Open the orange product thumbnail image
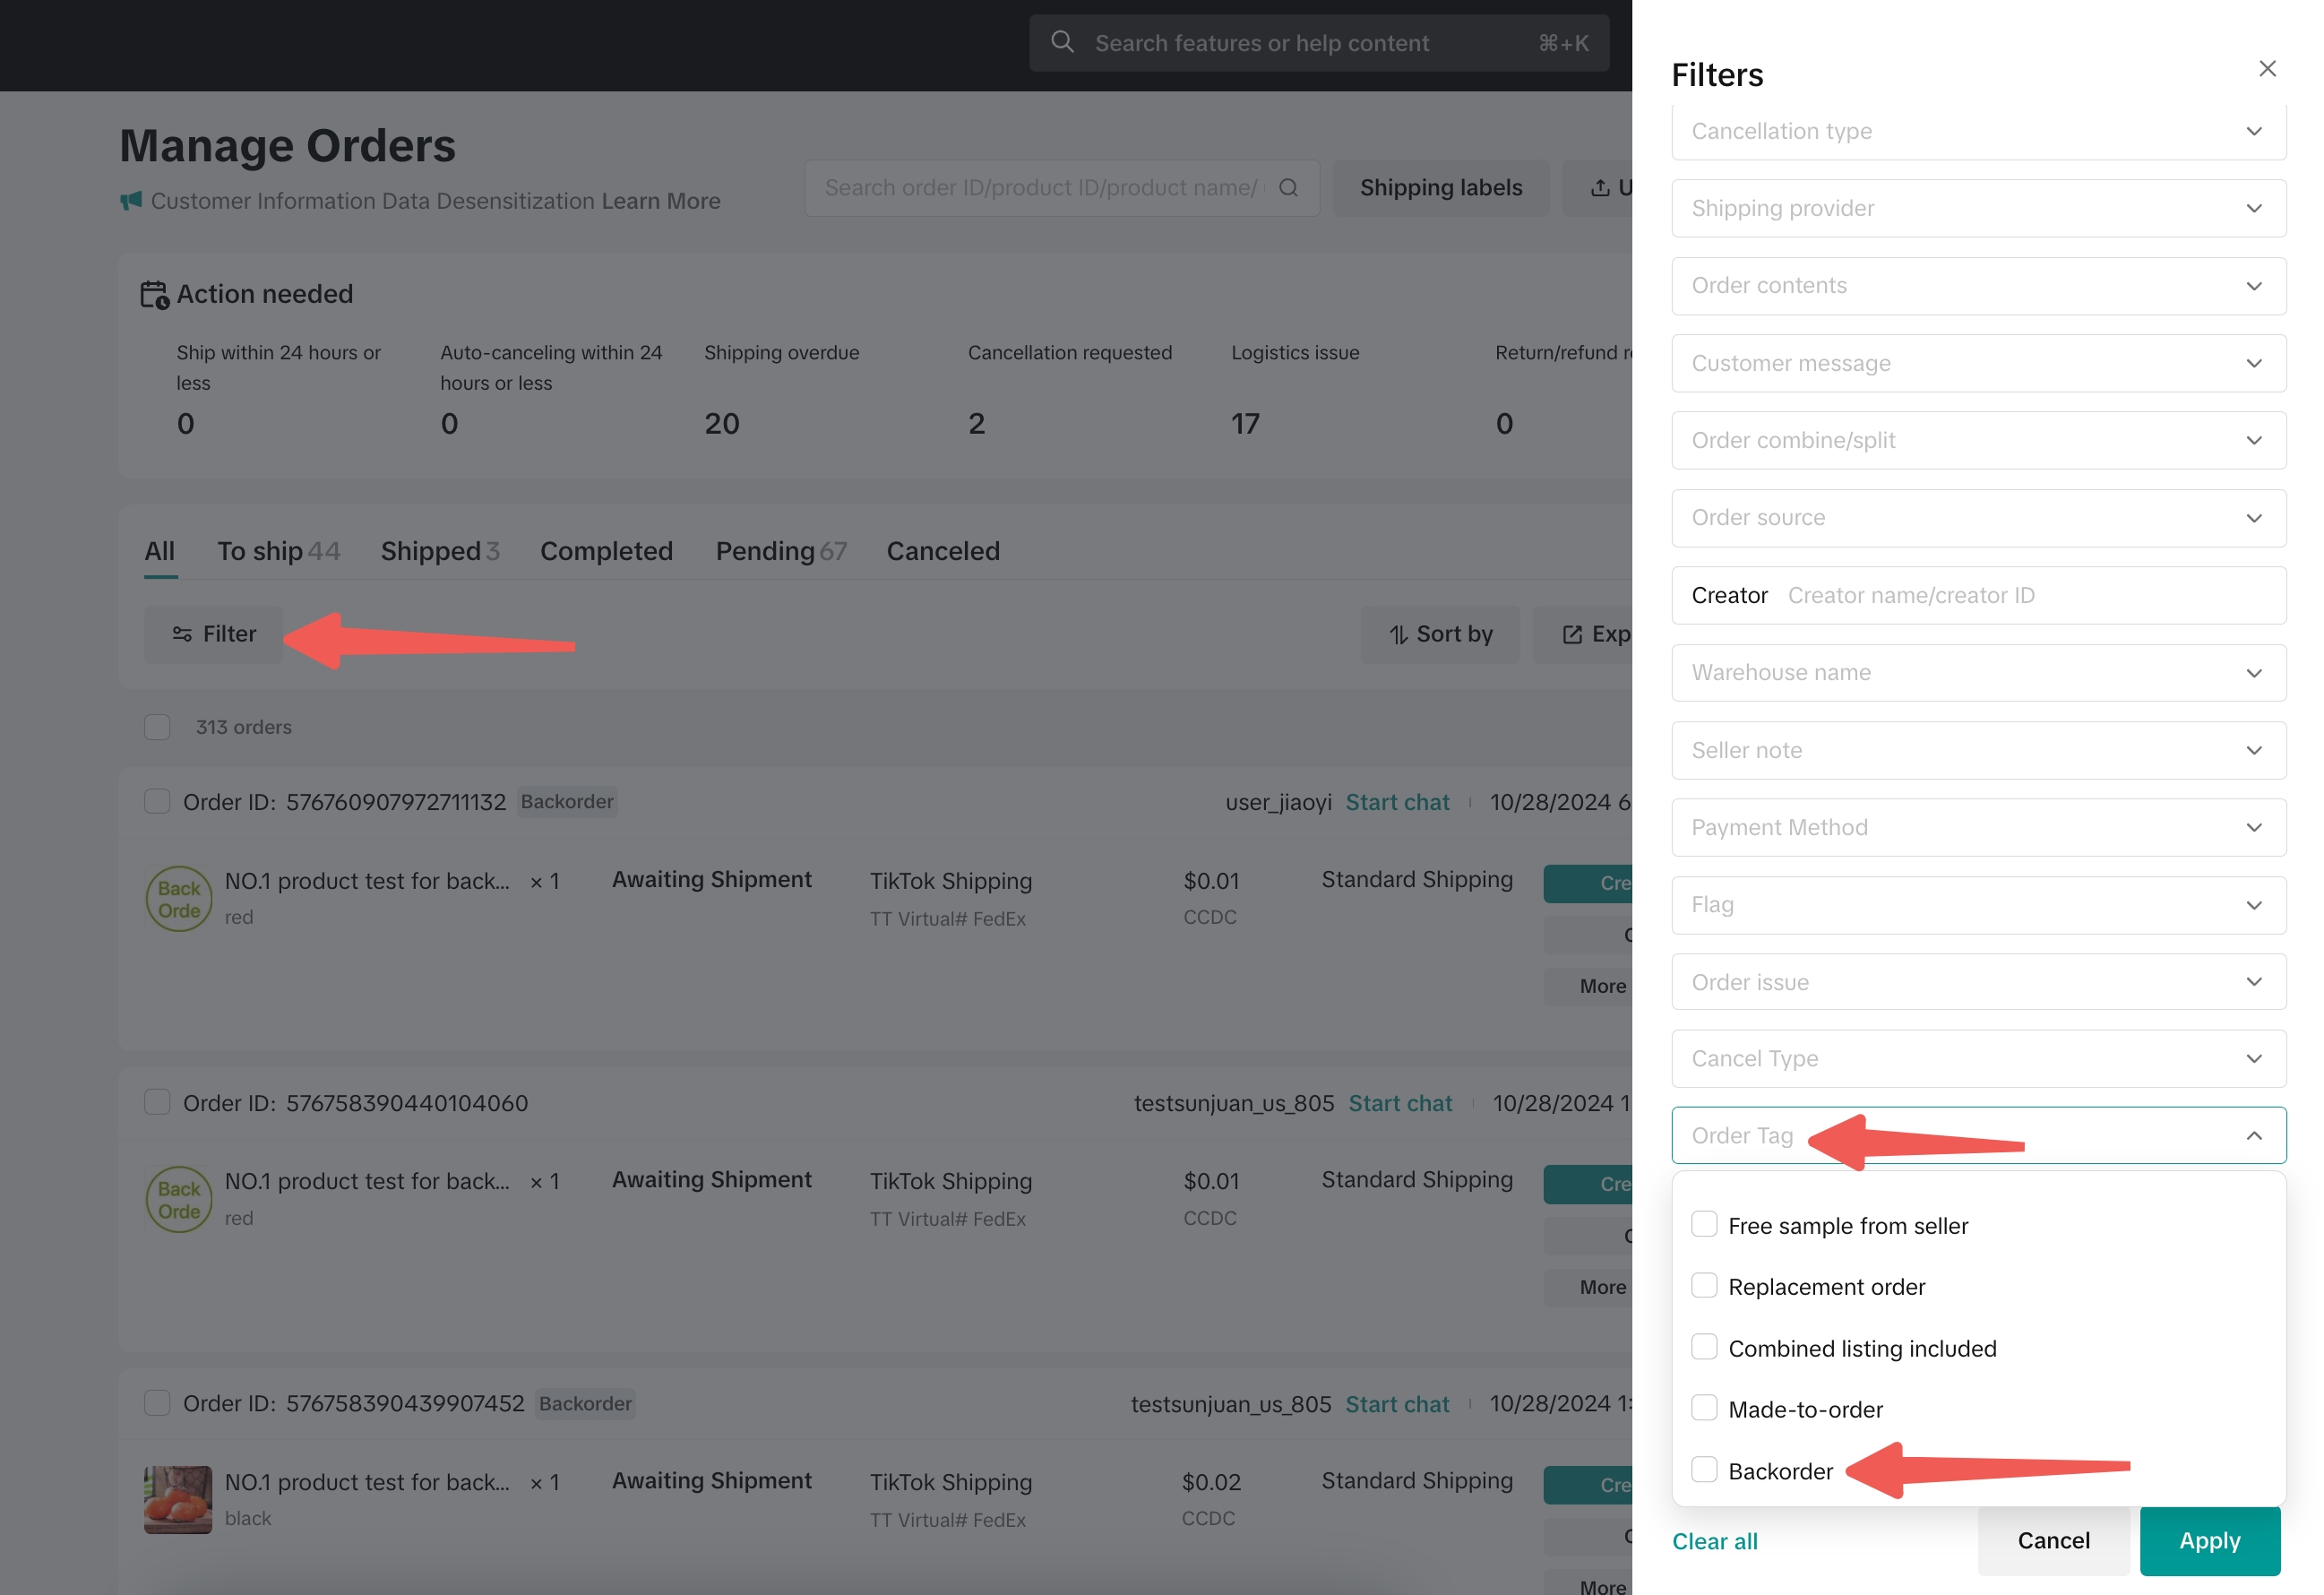 (178, 1499)
